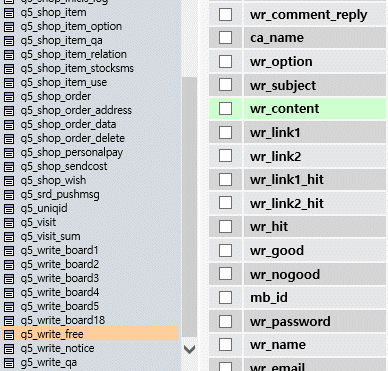Click the mb_id field name
Viewport: 388px width, 371px height.
click(269, 297)
